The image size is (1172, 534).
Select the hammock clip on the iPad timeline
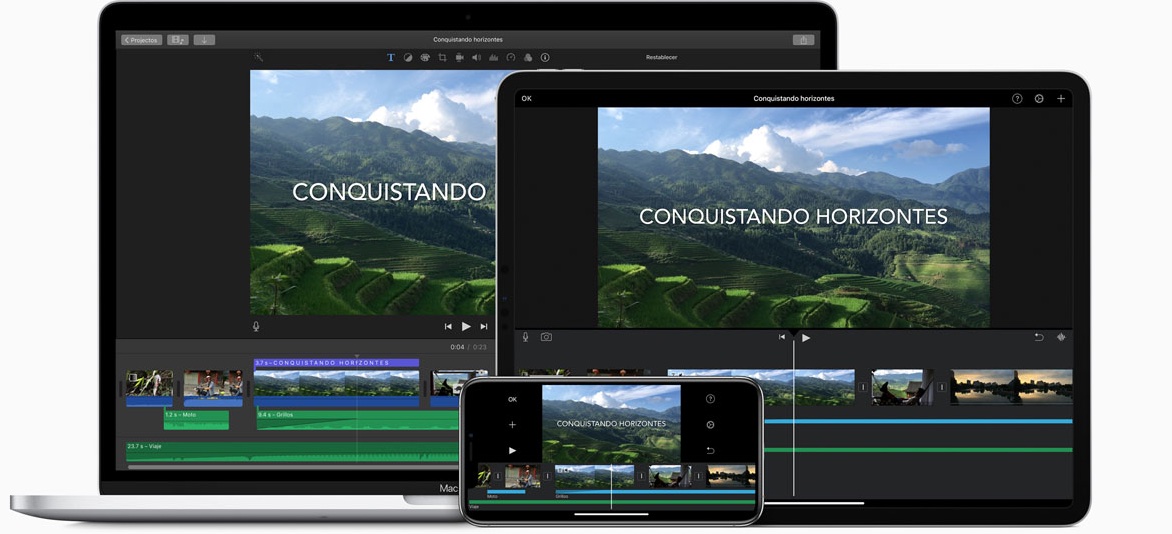coord(902,387)
